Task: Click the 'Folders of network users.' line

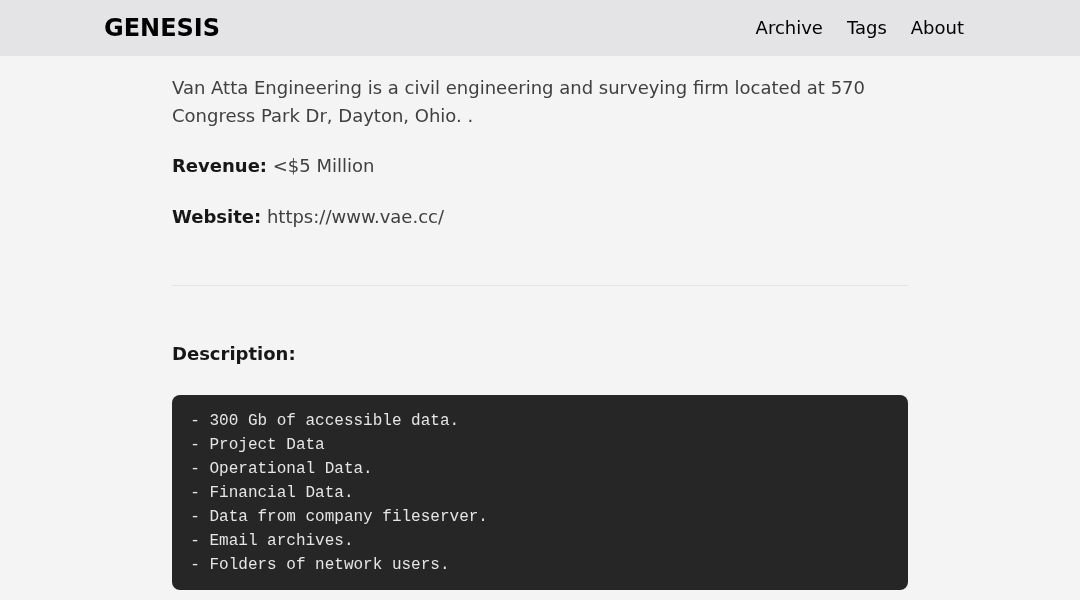Action: (320, 564)
